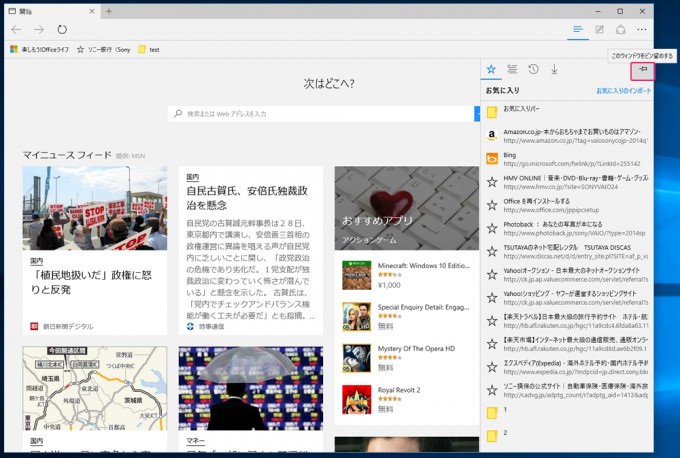Open the お気に入りバー folder
Image resolution: width=680 pixels, height=458 pixels.
click(567, 112)
